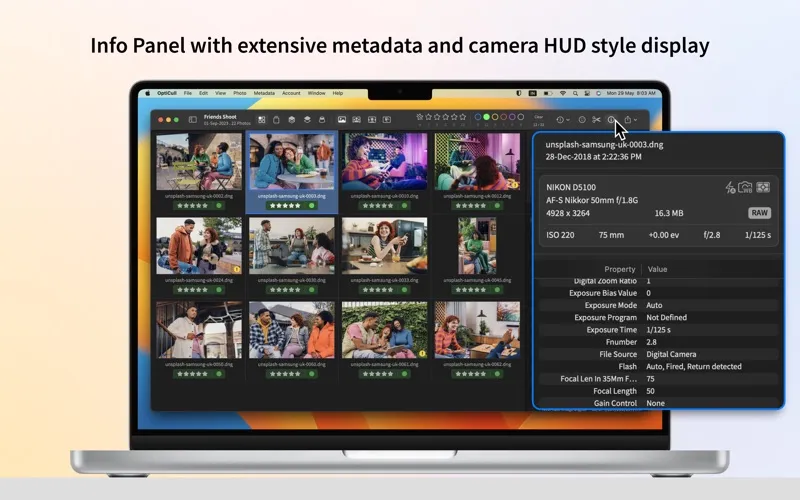The image size is (800, 500).
Task: Click the Value column header
Action: [x=657, y=269]
